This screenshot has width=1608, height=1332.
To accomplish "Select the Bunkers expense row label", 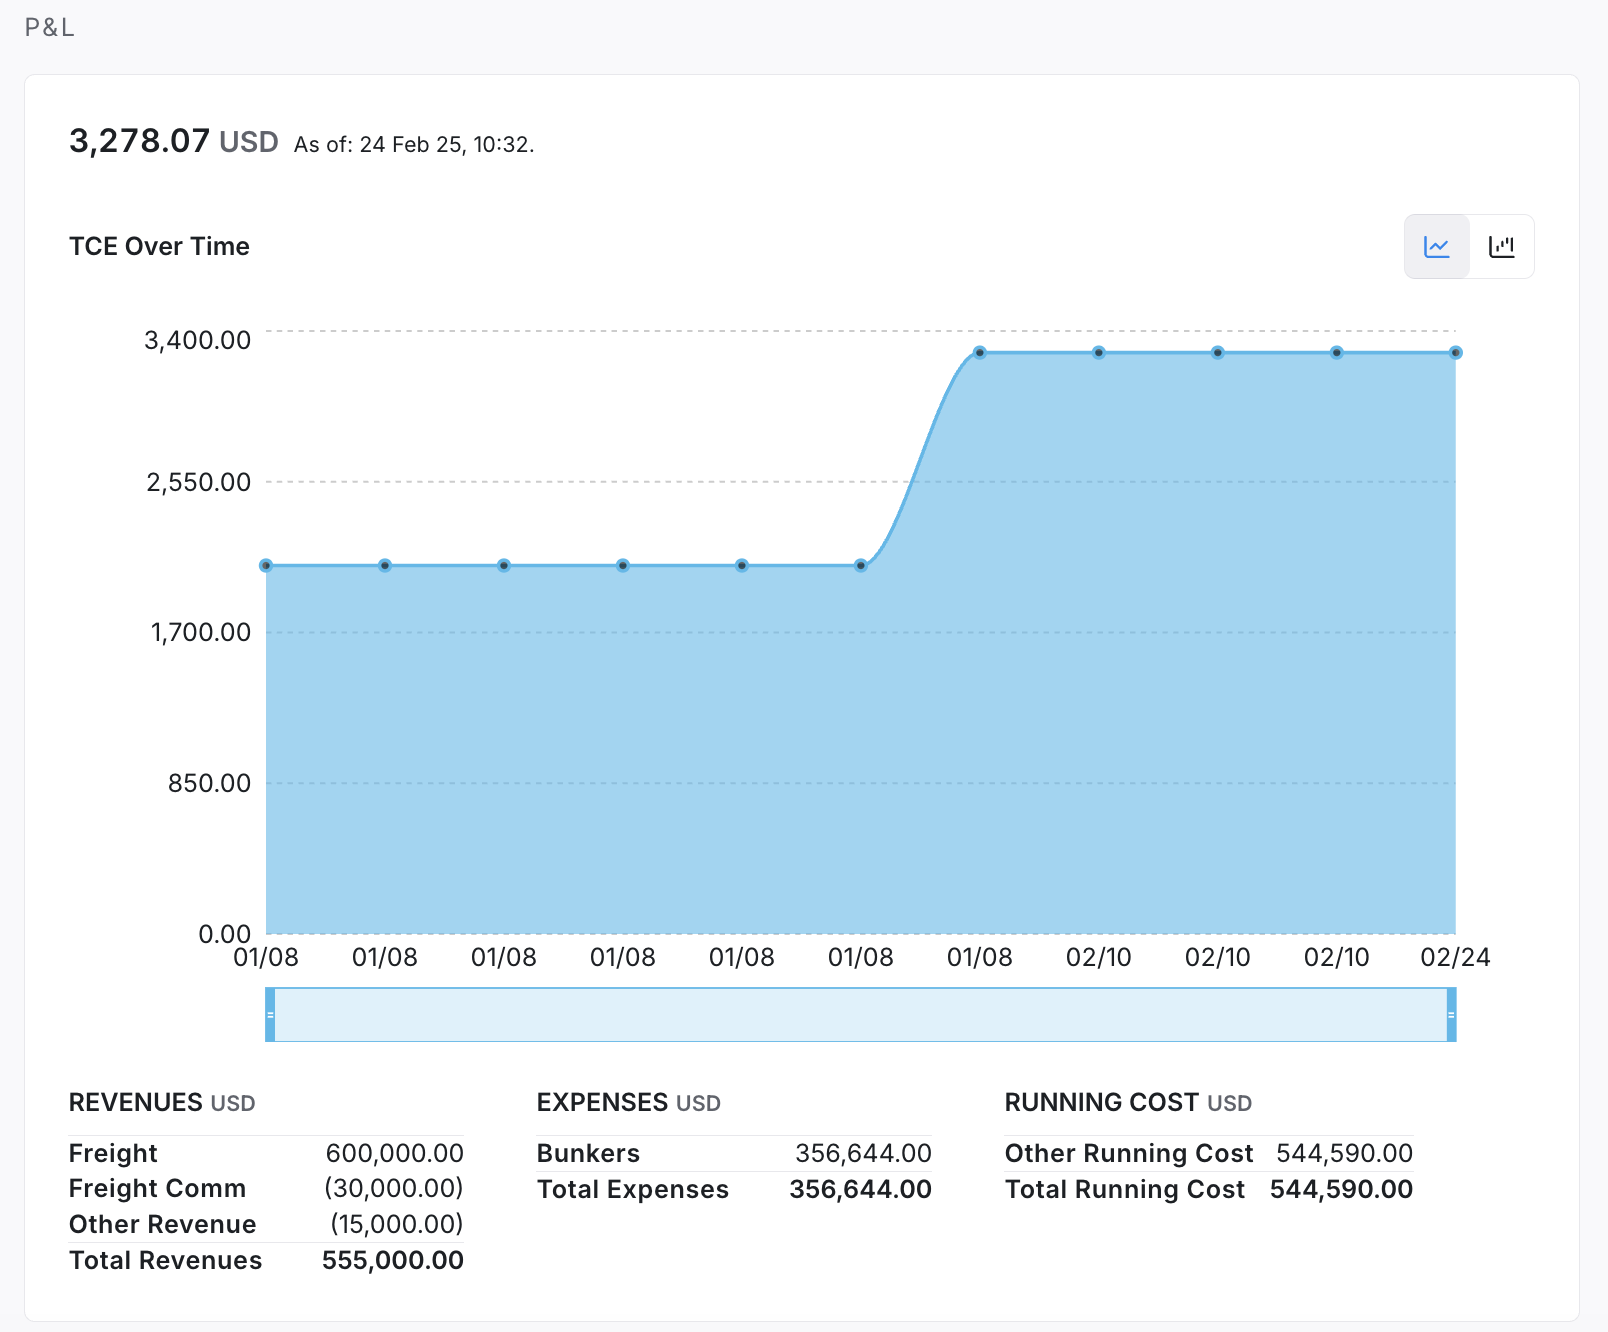I will click(588, 1154).
